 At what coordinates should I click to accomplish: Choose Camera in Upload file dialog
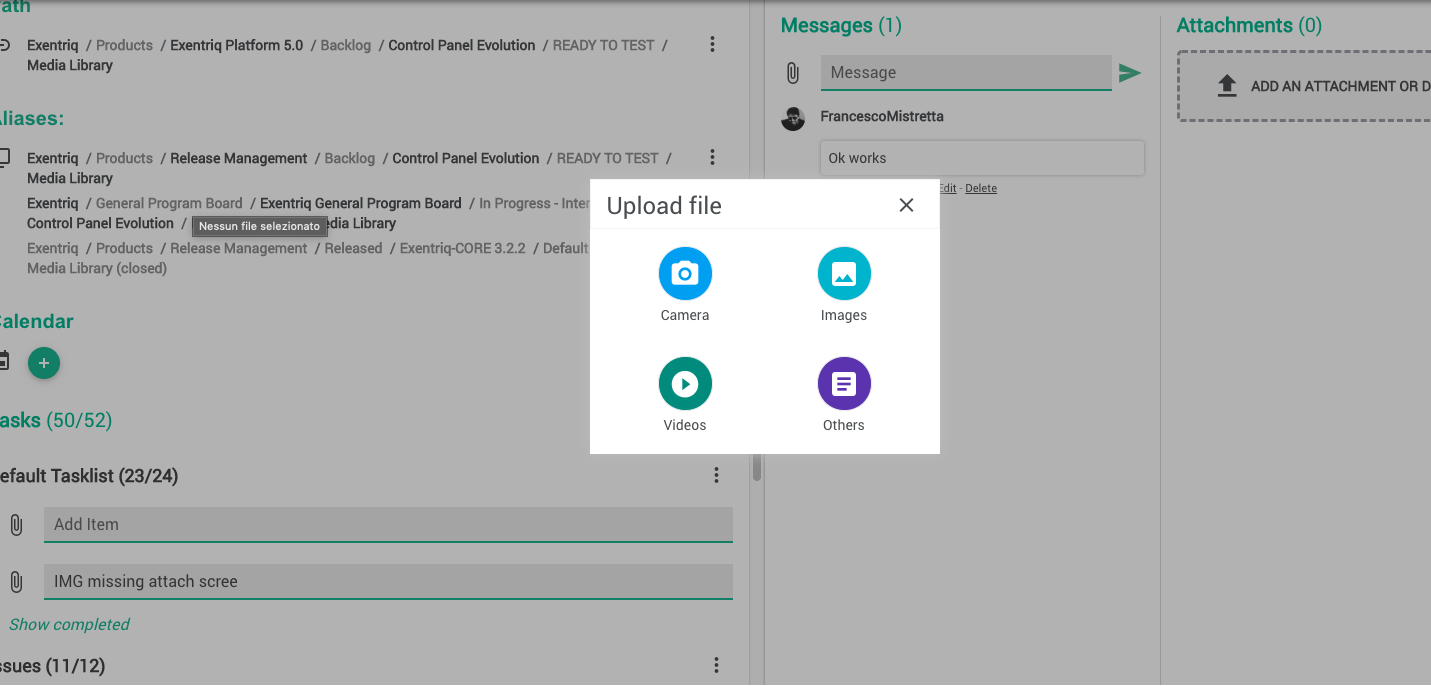click(685, 274)
